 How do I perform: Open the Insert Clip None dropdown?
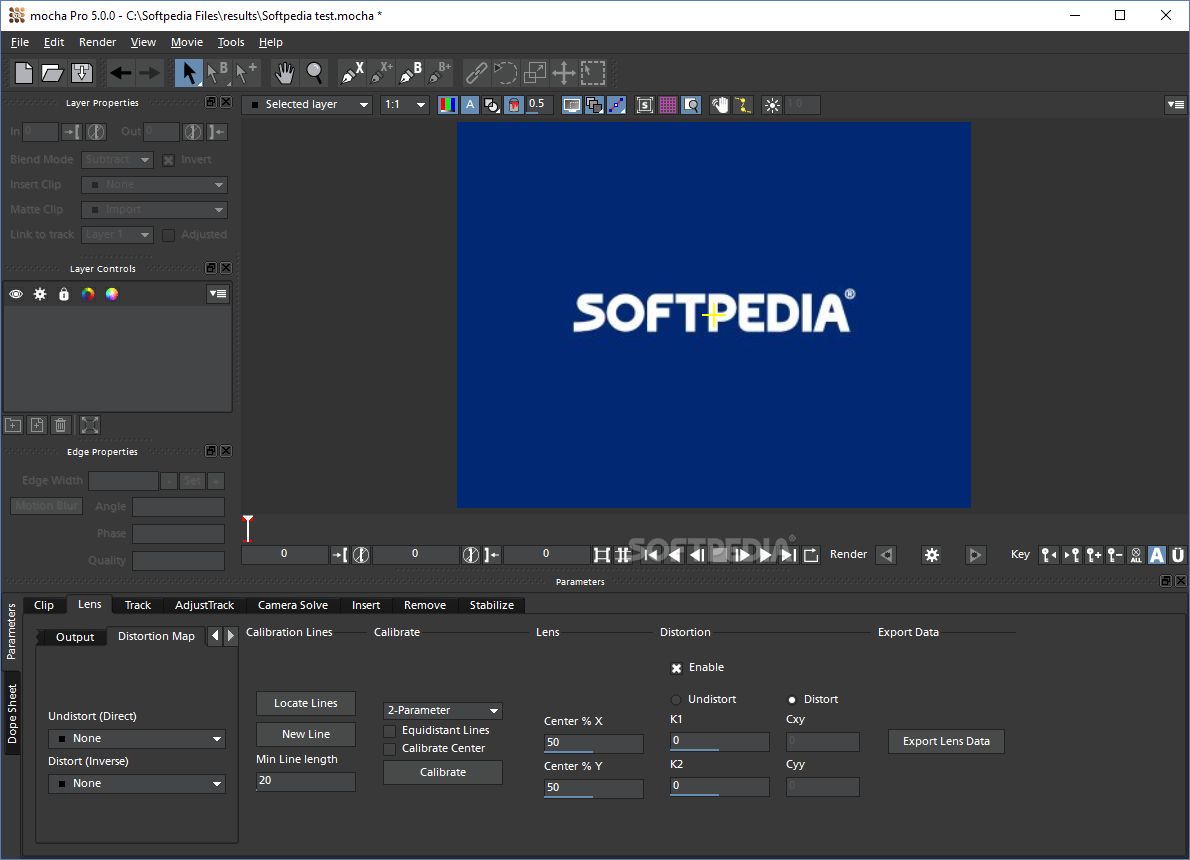coord(154,184)
